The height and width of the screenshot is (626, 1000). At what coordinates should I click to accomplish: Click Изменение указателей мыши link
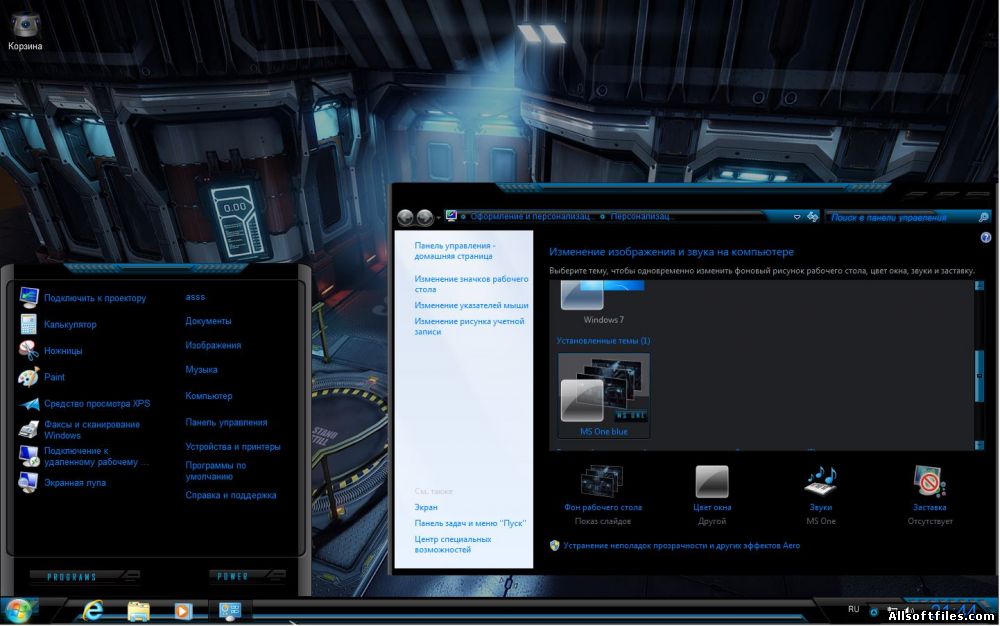click(x=471, y=305)
